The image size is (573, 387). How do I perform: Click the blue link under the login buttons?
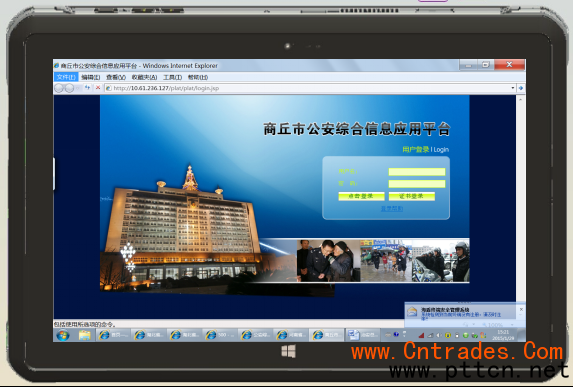tap(392, 209)
